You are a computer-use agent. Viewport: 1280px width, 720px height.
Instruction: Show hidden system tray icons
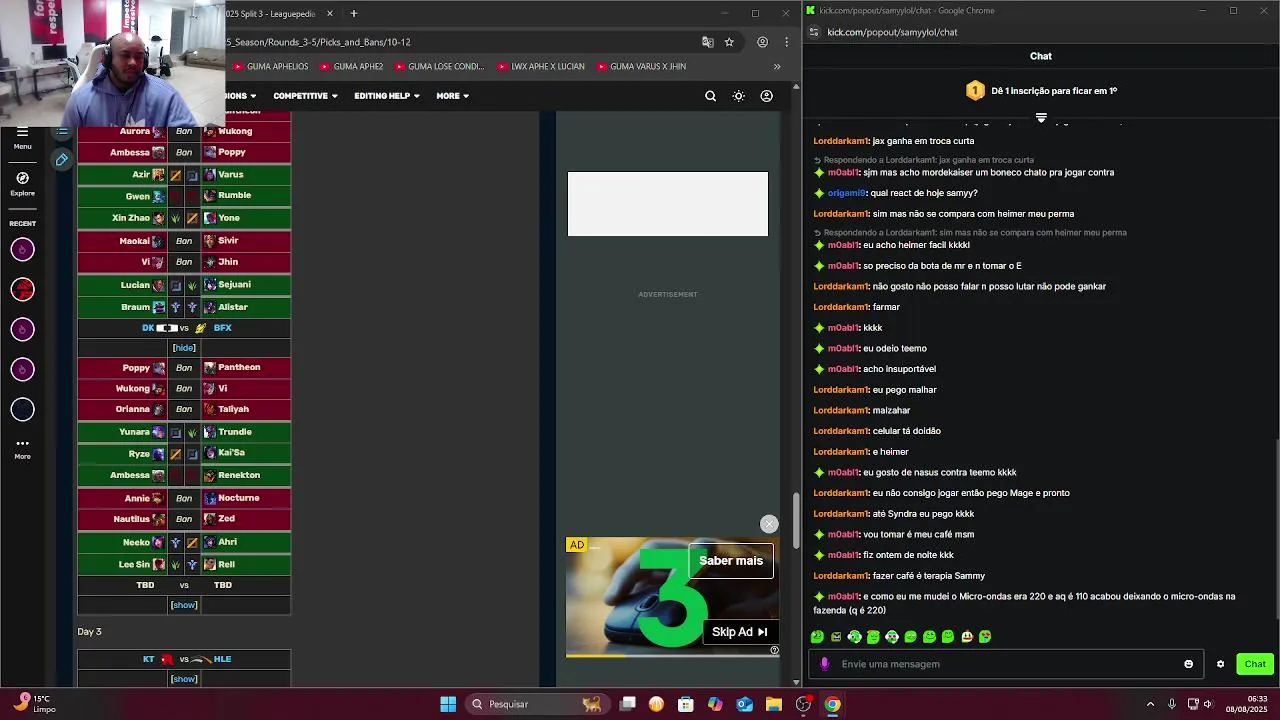(1150, 704)
